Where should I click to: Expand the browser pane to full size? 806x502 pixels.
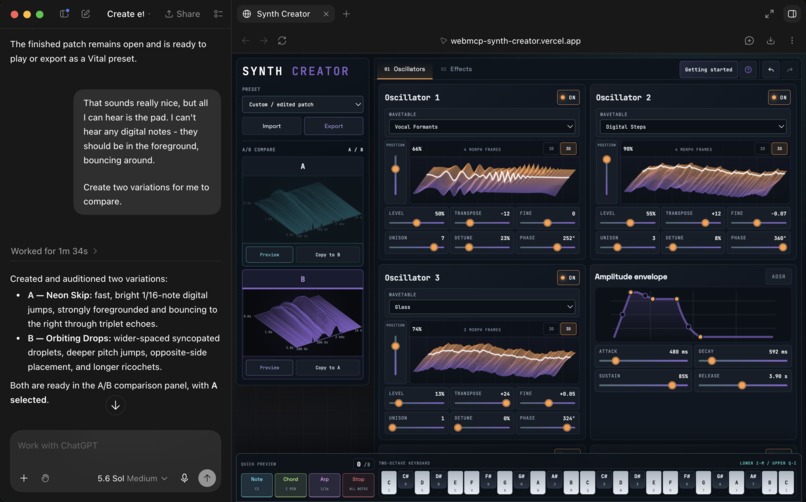(769, 14)
